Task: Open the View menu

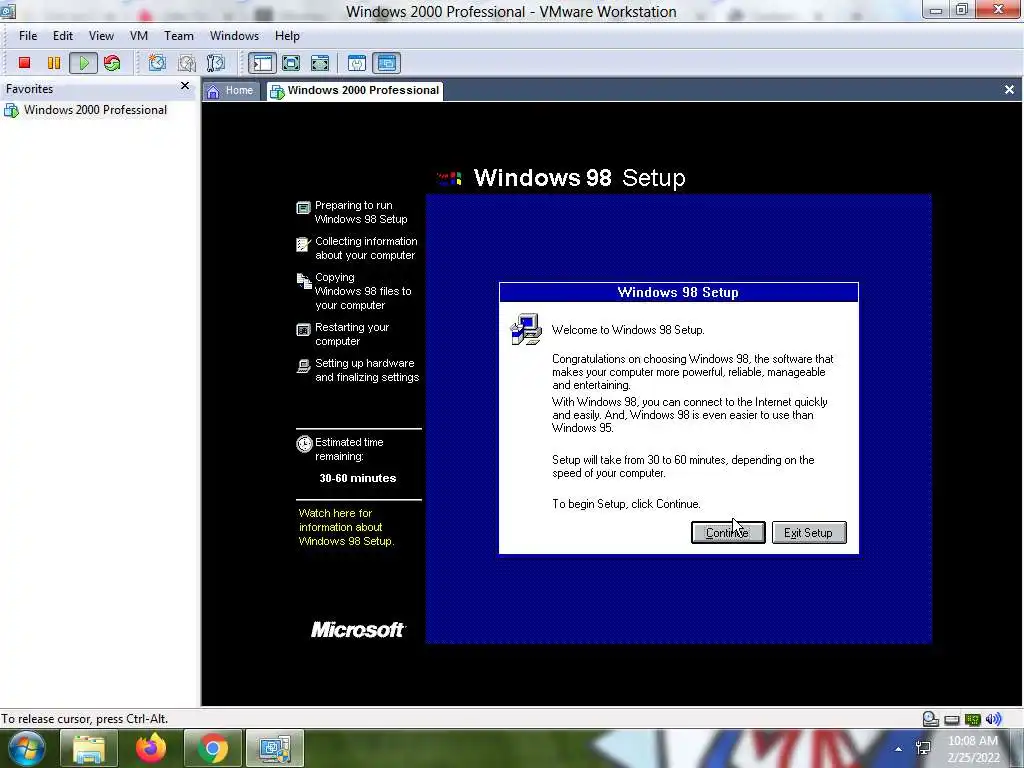Action: (101, 36)
